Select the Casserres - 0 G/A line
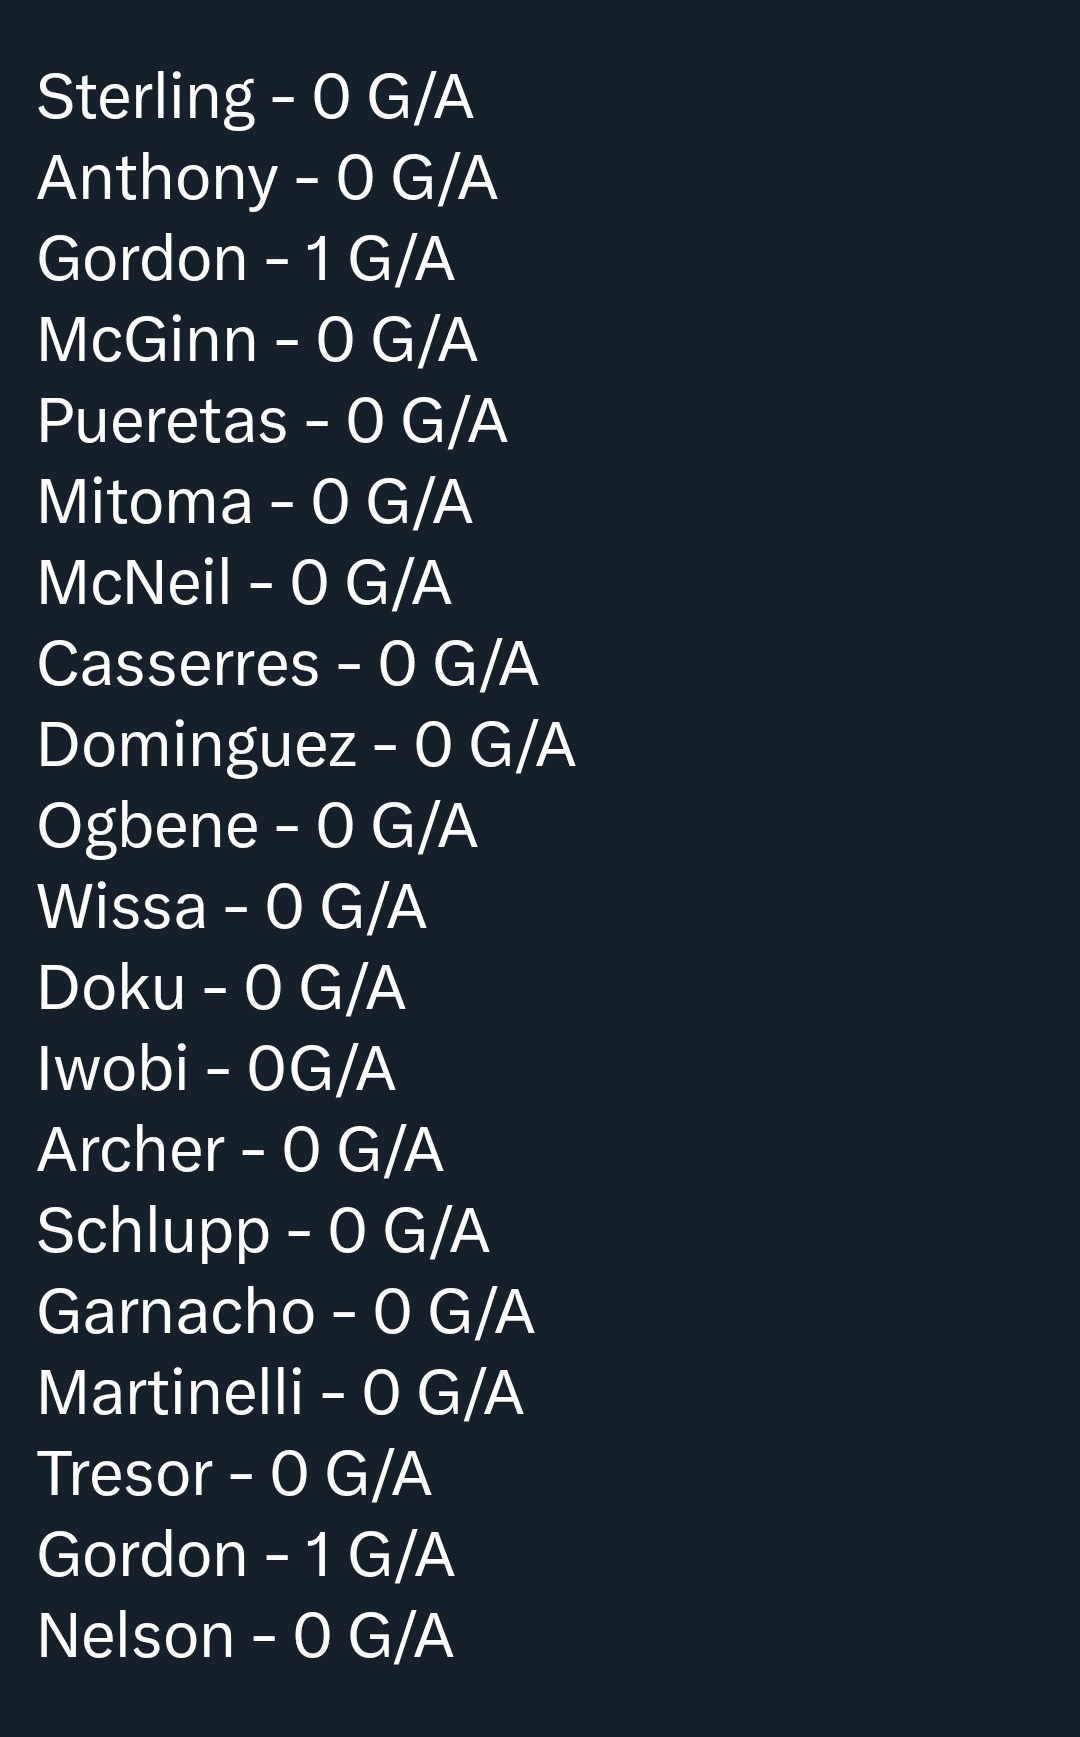This screenshot has width=1080, height=1737. pos(287,664)
